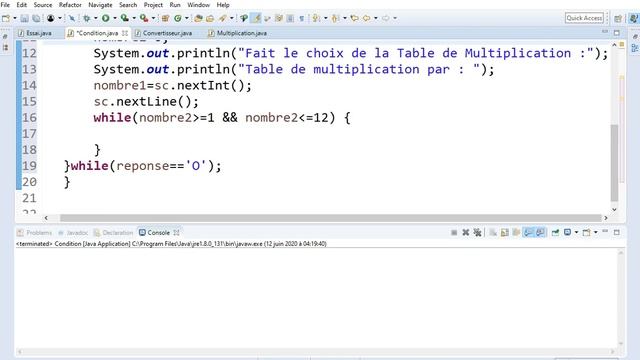Toggle Show Console on Standard Out

tap(528, 233)
